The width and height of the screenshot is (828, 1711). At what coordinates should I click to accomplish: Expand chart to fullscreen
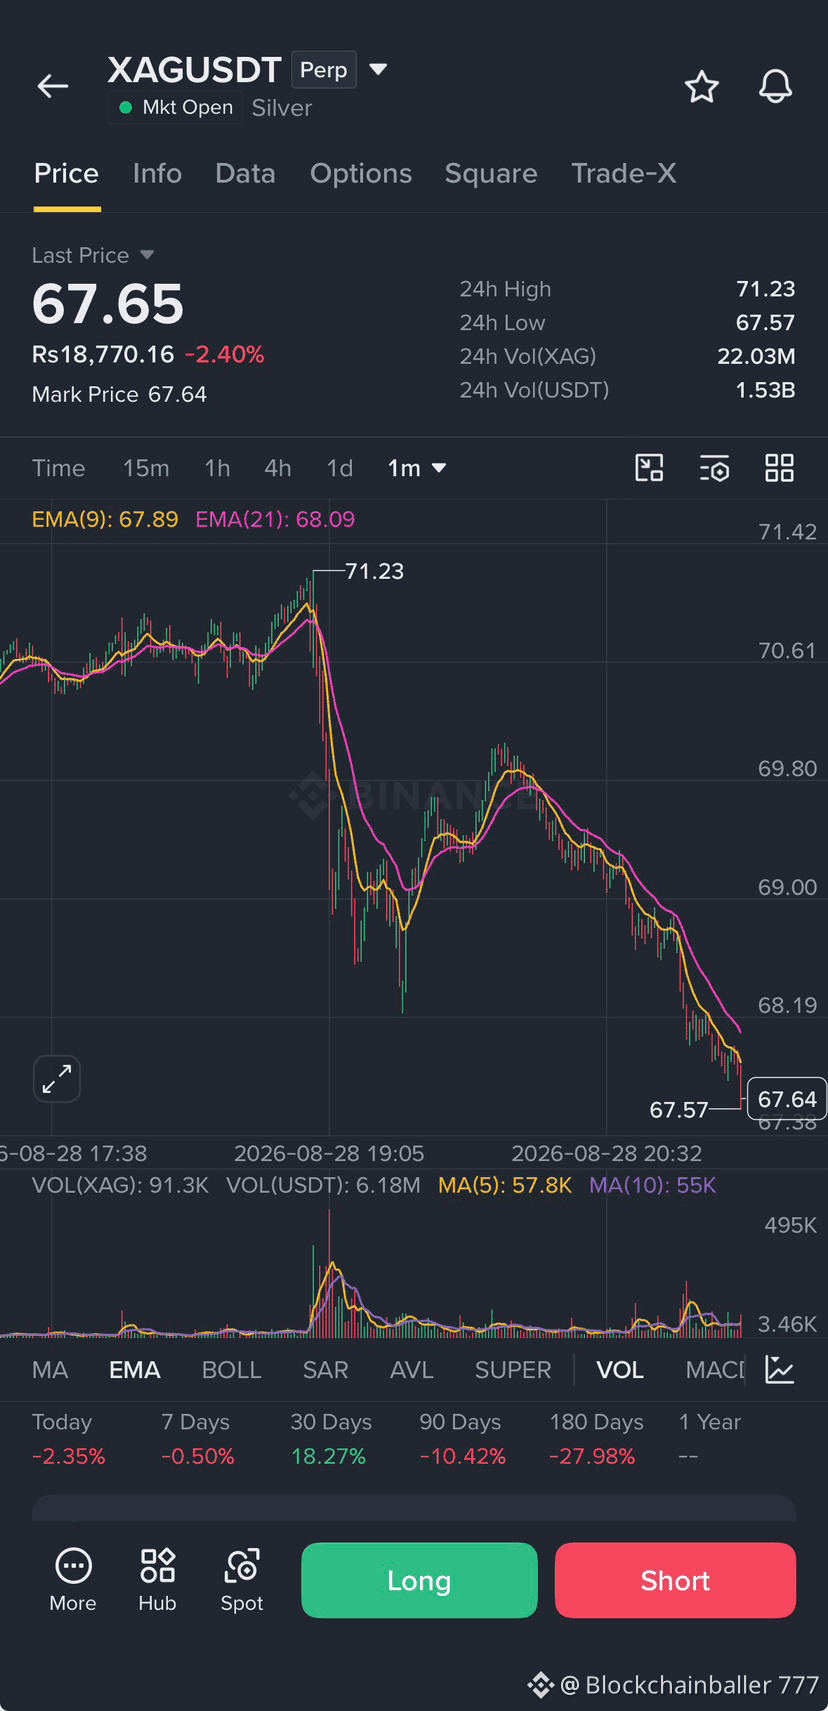click(57, 1079)
